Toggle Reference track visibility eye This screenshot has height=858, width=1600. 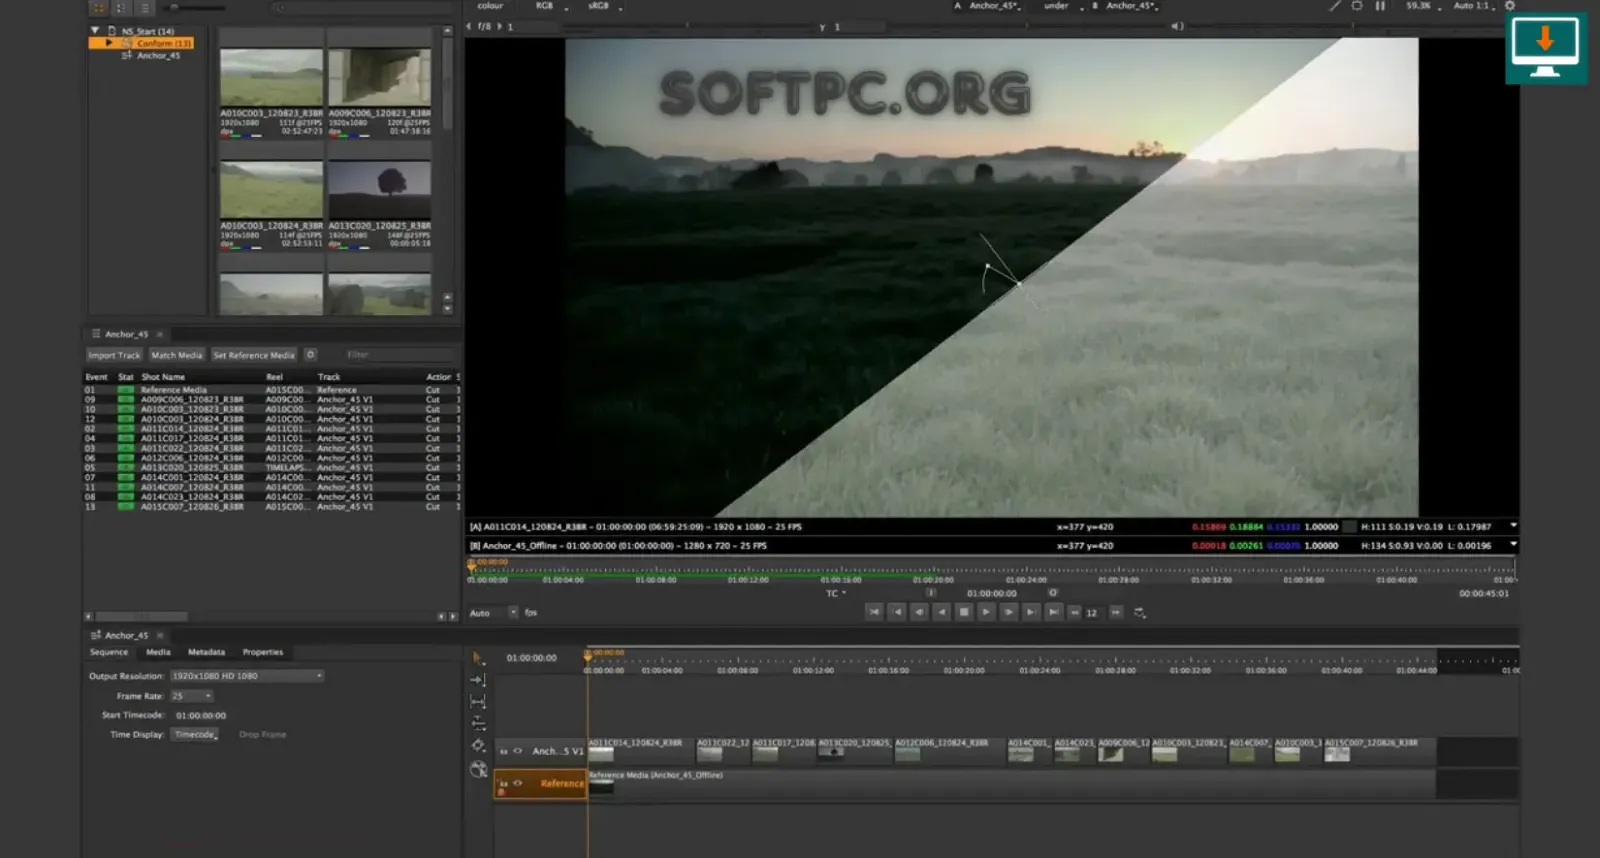click(518, 783)
